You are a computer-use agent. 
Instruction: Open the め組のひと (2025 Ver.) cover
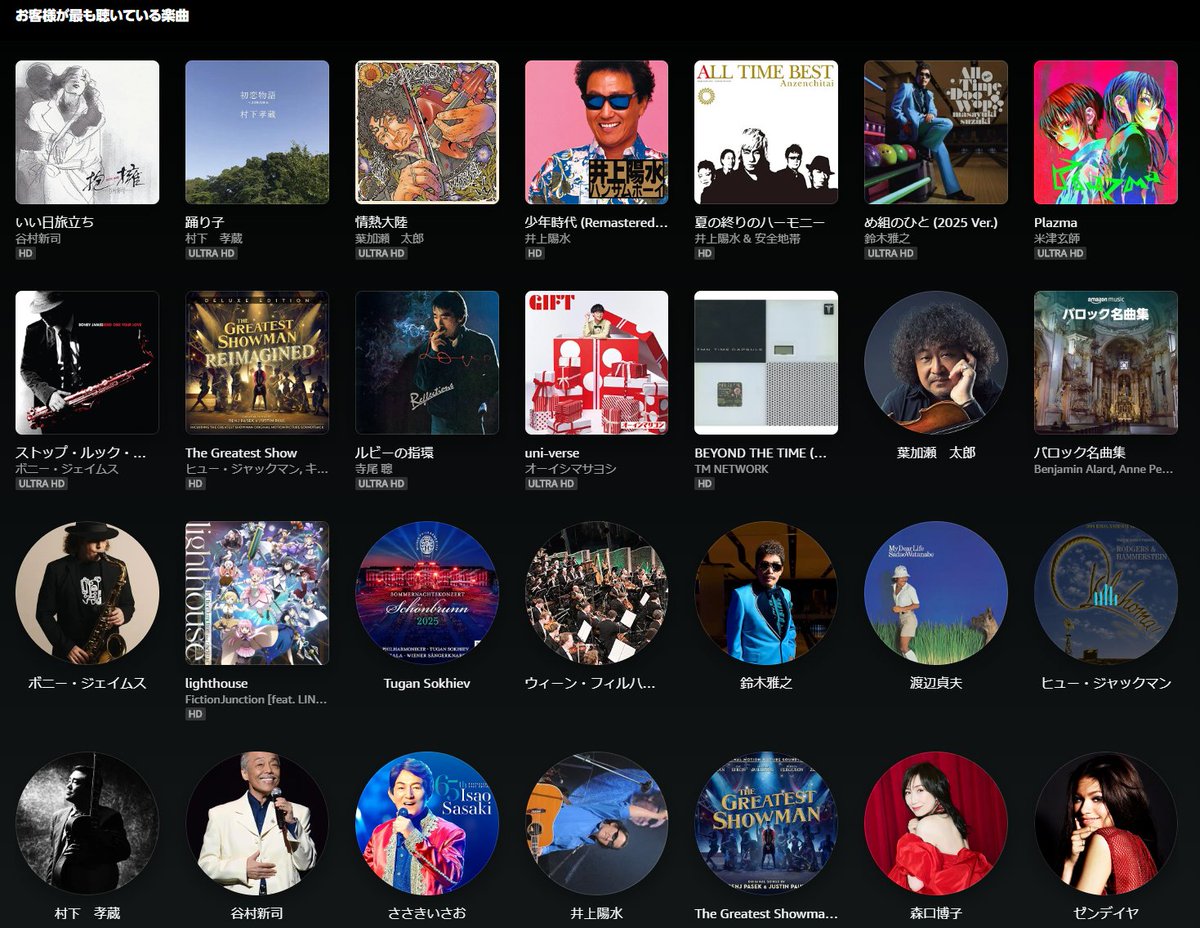tap(936, 132)
